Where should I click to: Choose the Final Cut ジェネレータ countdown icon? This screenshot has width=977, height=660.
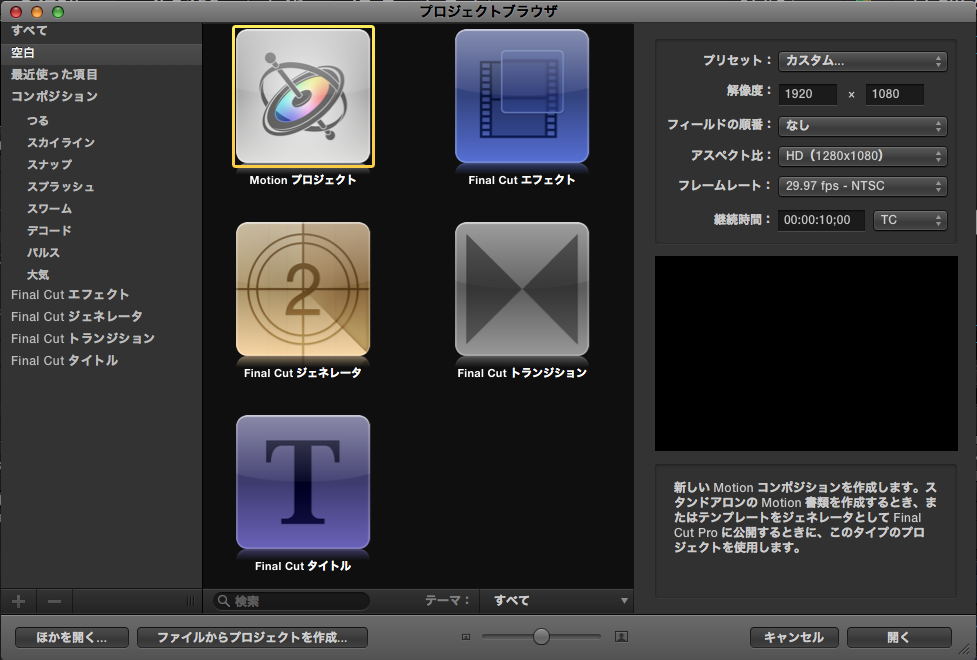click(x=303, y=289)
